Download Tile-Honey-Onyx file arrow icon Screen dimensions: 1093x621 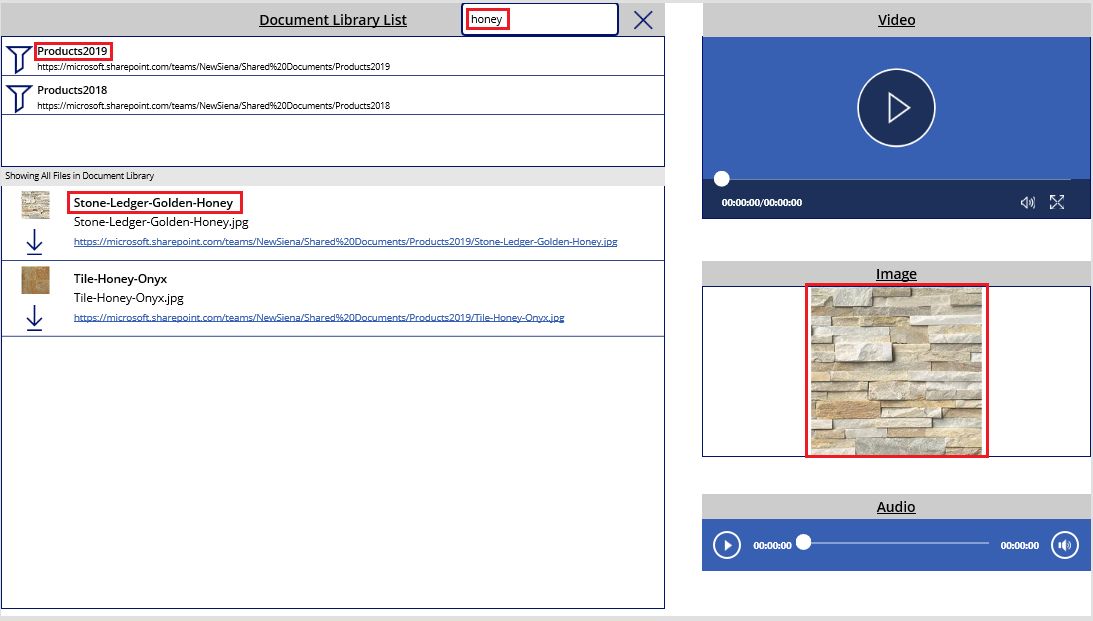(x=34, y=318)
